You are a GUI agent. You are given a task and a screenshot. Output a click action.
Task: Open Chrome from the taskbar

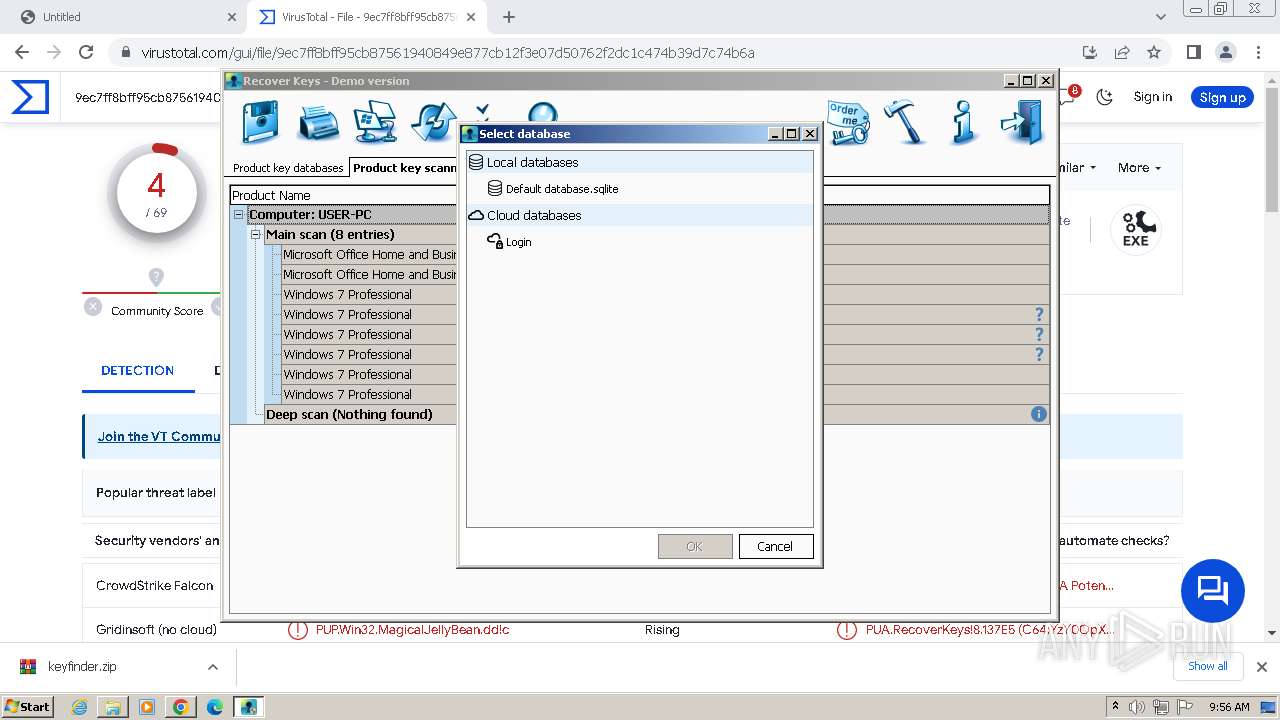coord(180,707)
